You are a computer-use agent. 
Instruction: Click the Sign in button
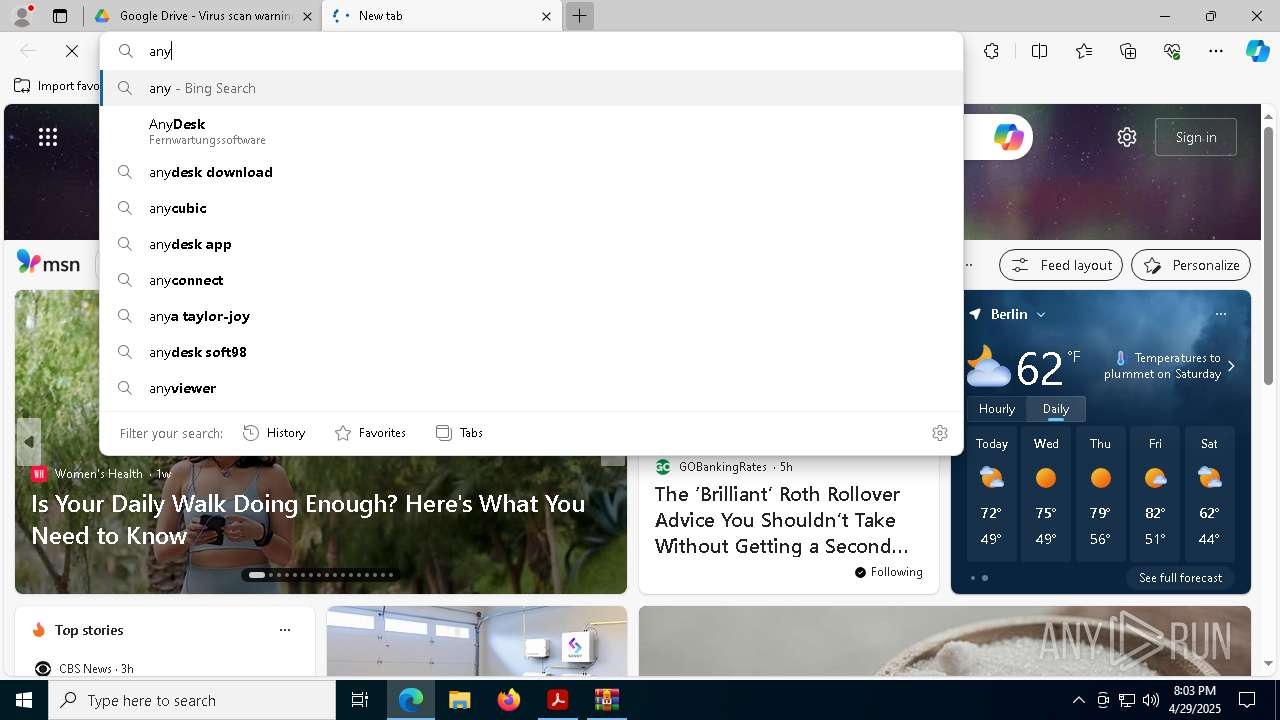(x=1196, y=137)
